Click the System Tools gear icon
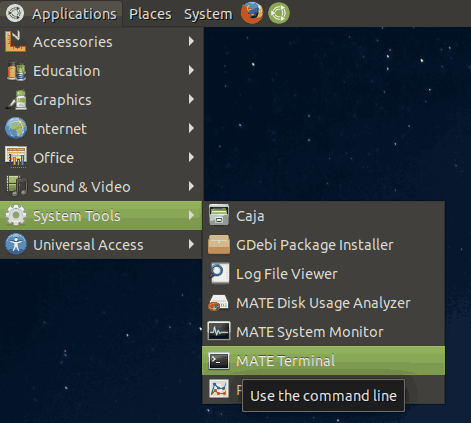The width and height of the screenshot is (471, 423). pos(16,215)
